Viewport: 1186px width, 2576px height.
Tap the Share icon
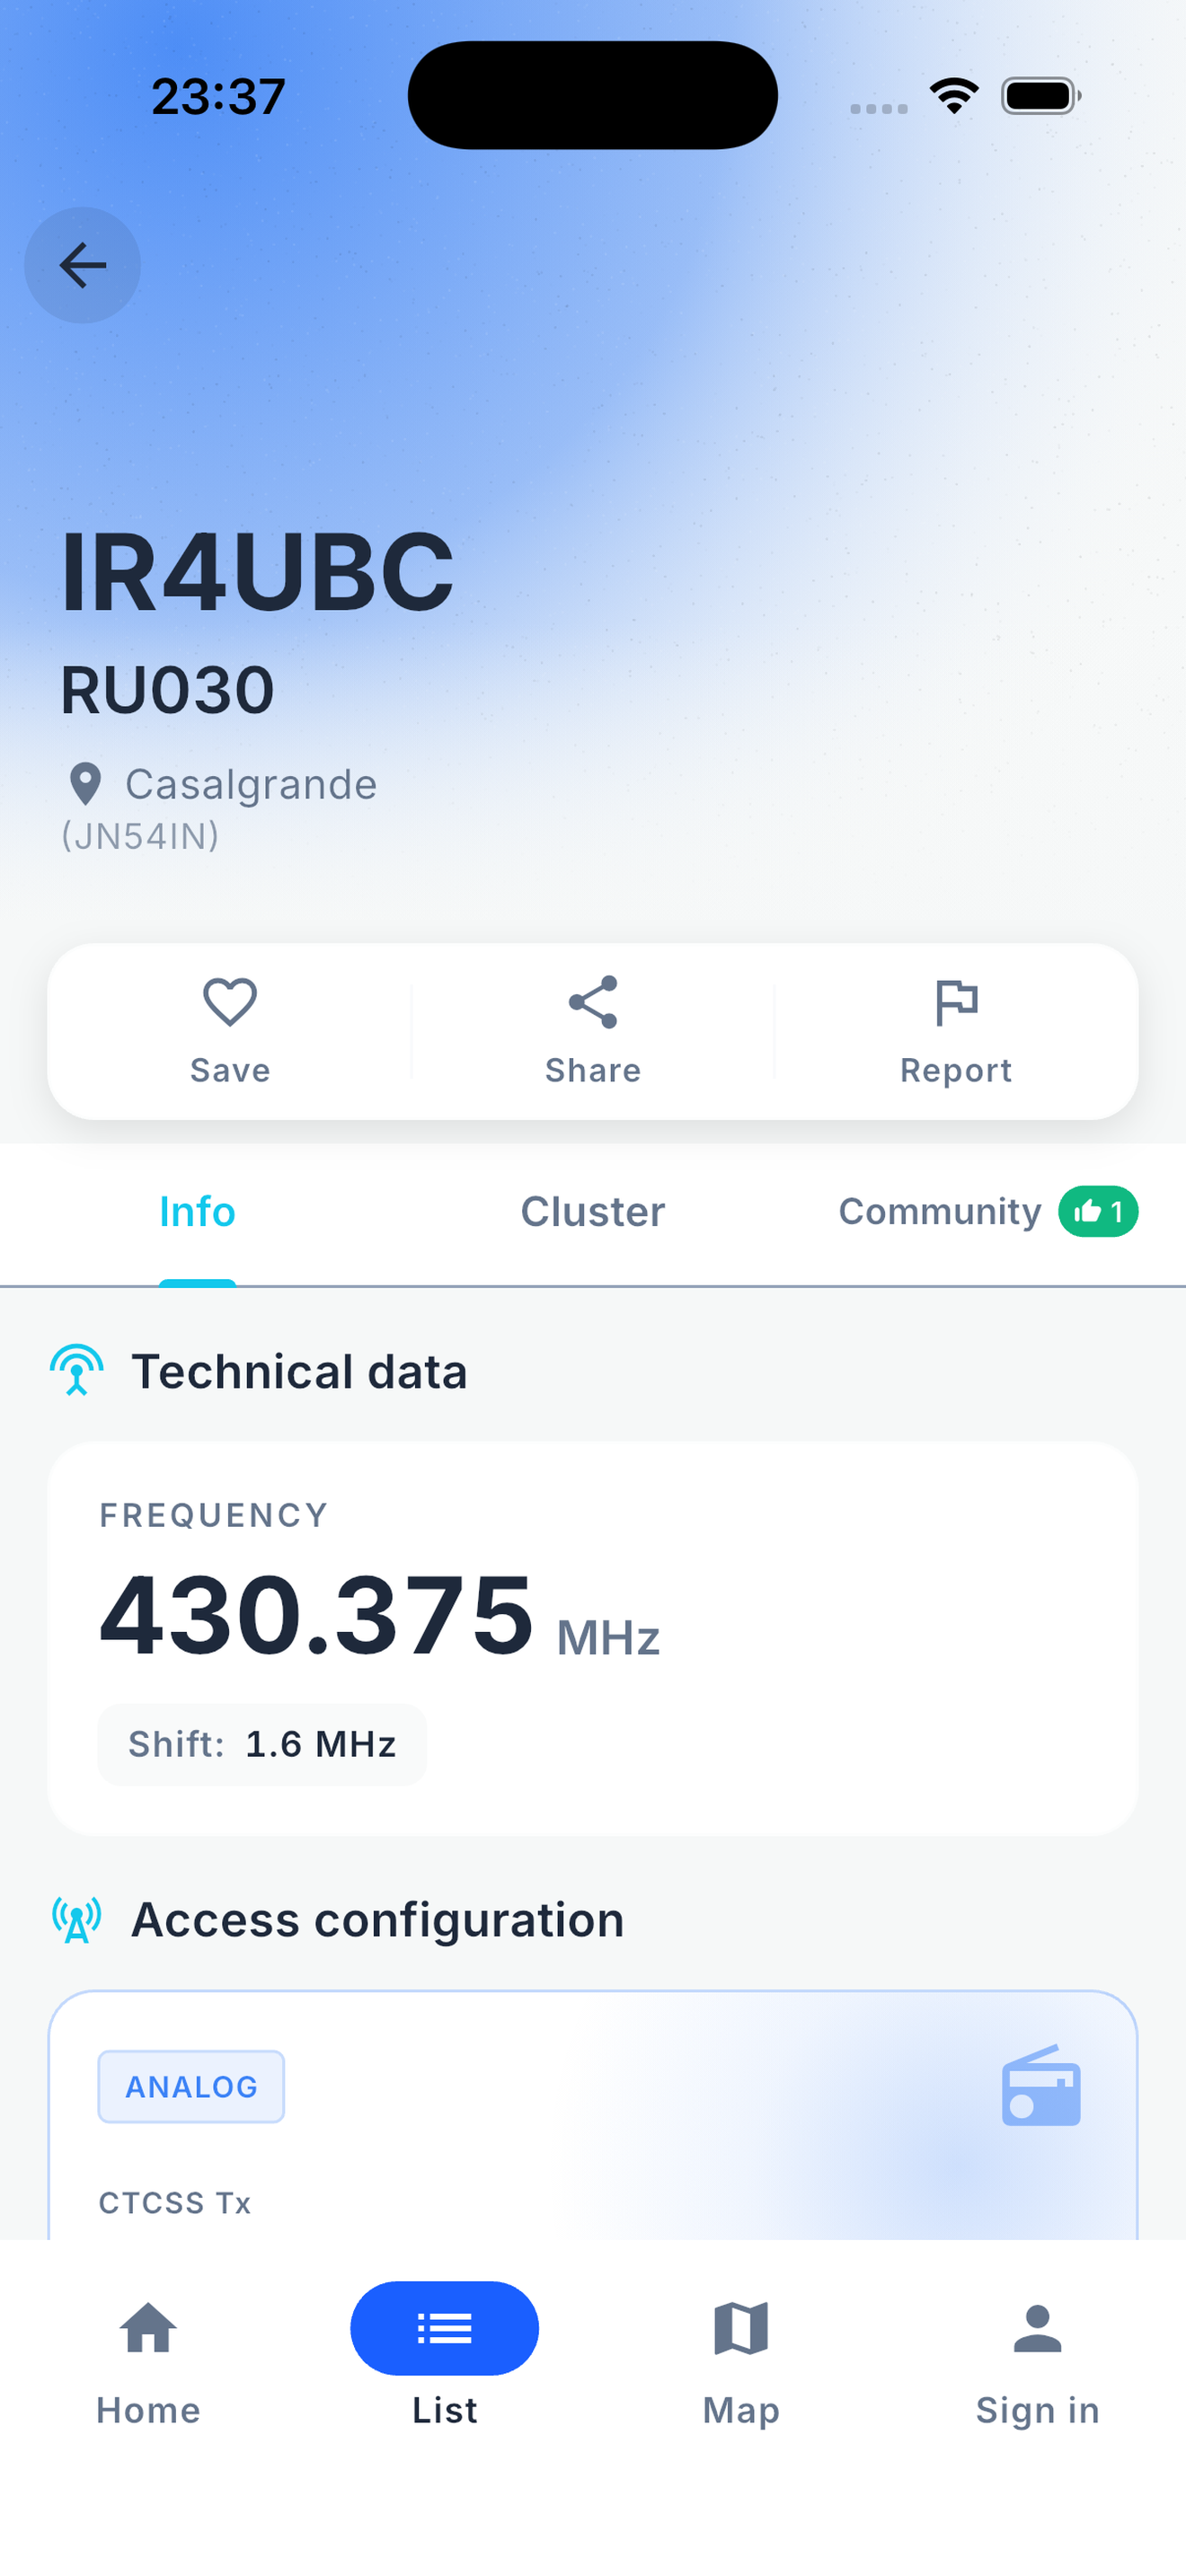[593, 1001]
